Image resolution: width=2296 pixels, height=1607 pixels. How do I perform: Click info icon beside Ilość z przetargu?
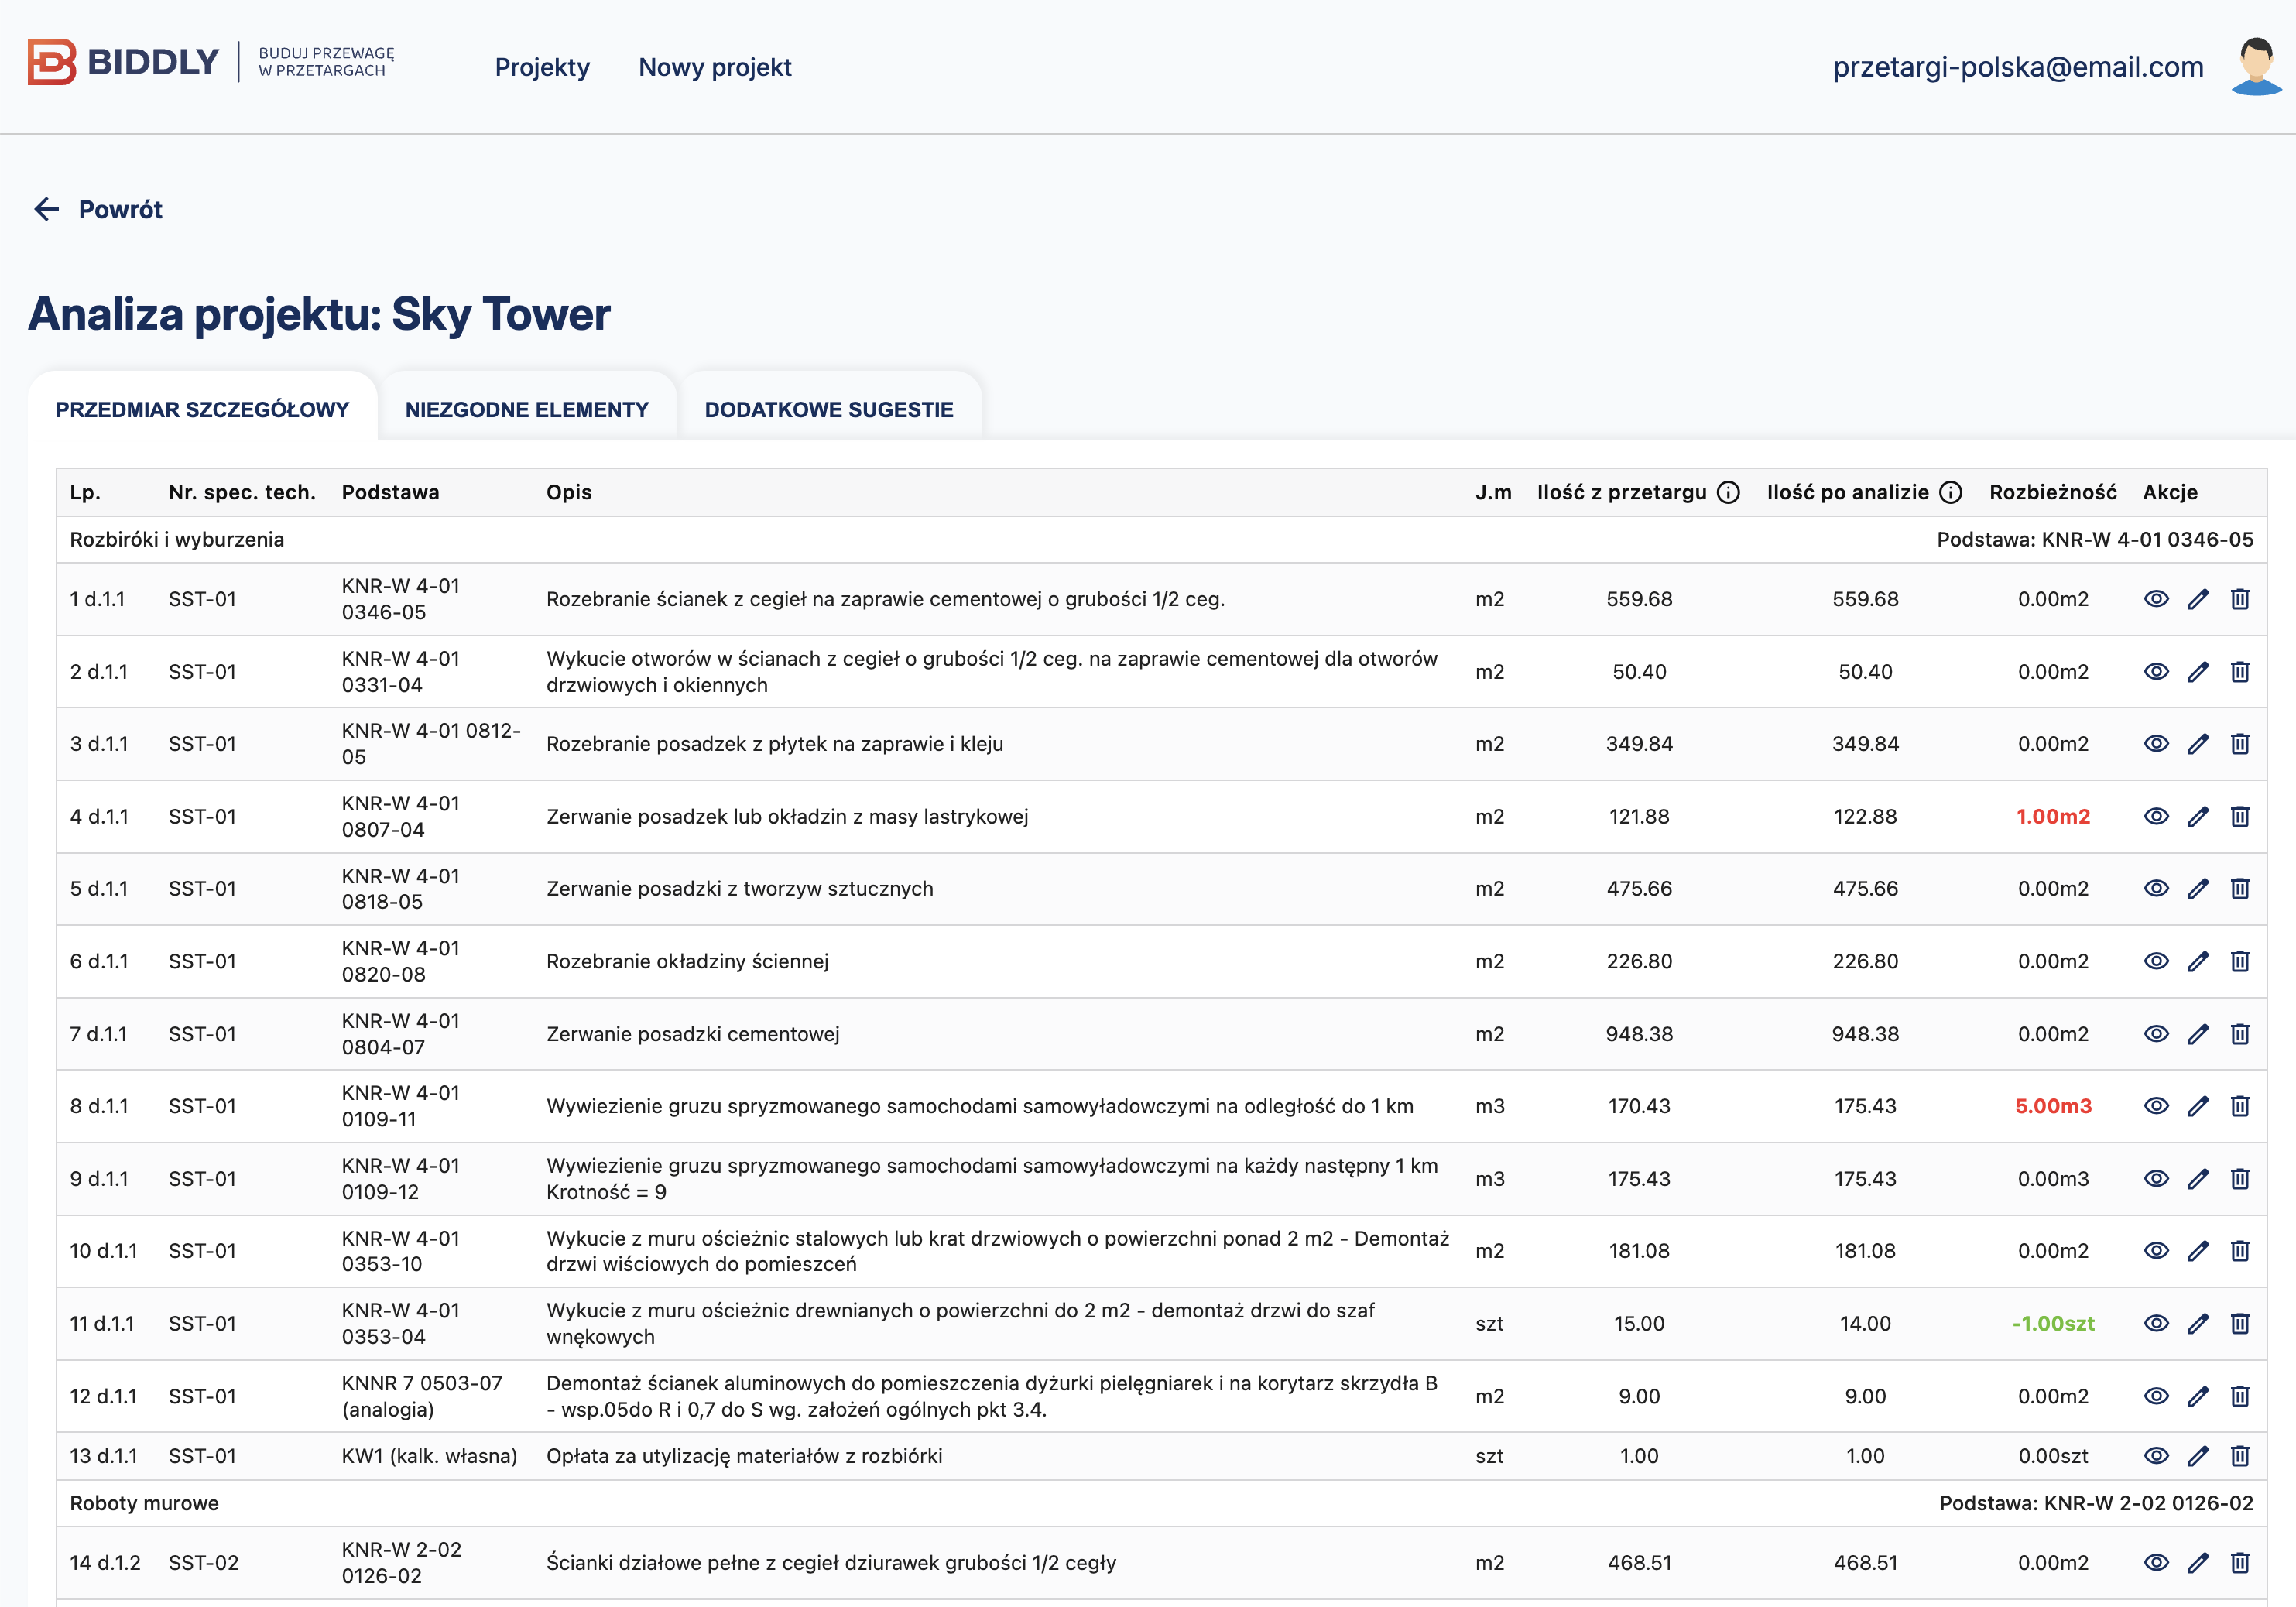tap(1728, 492)
